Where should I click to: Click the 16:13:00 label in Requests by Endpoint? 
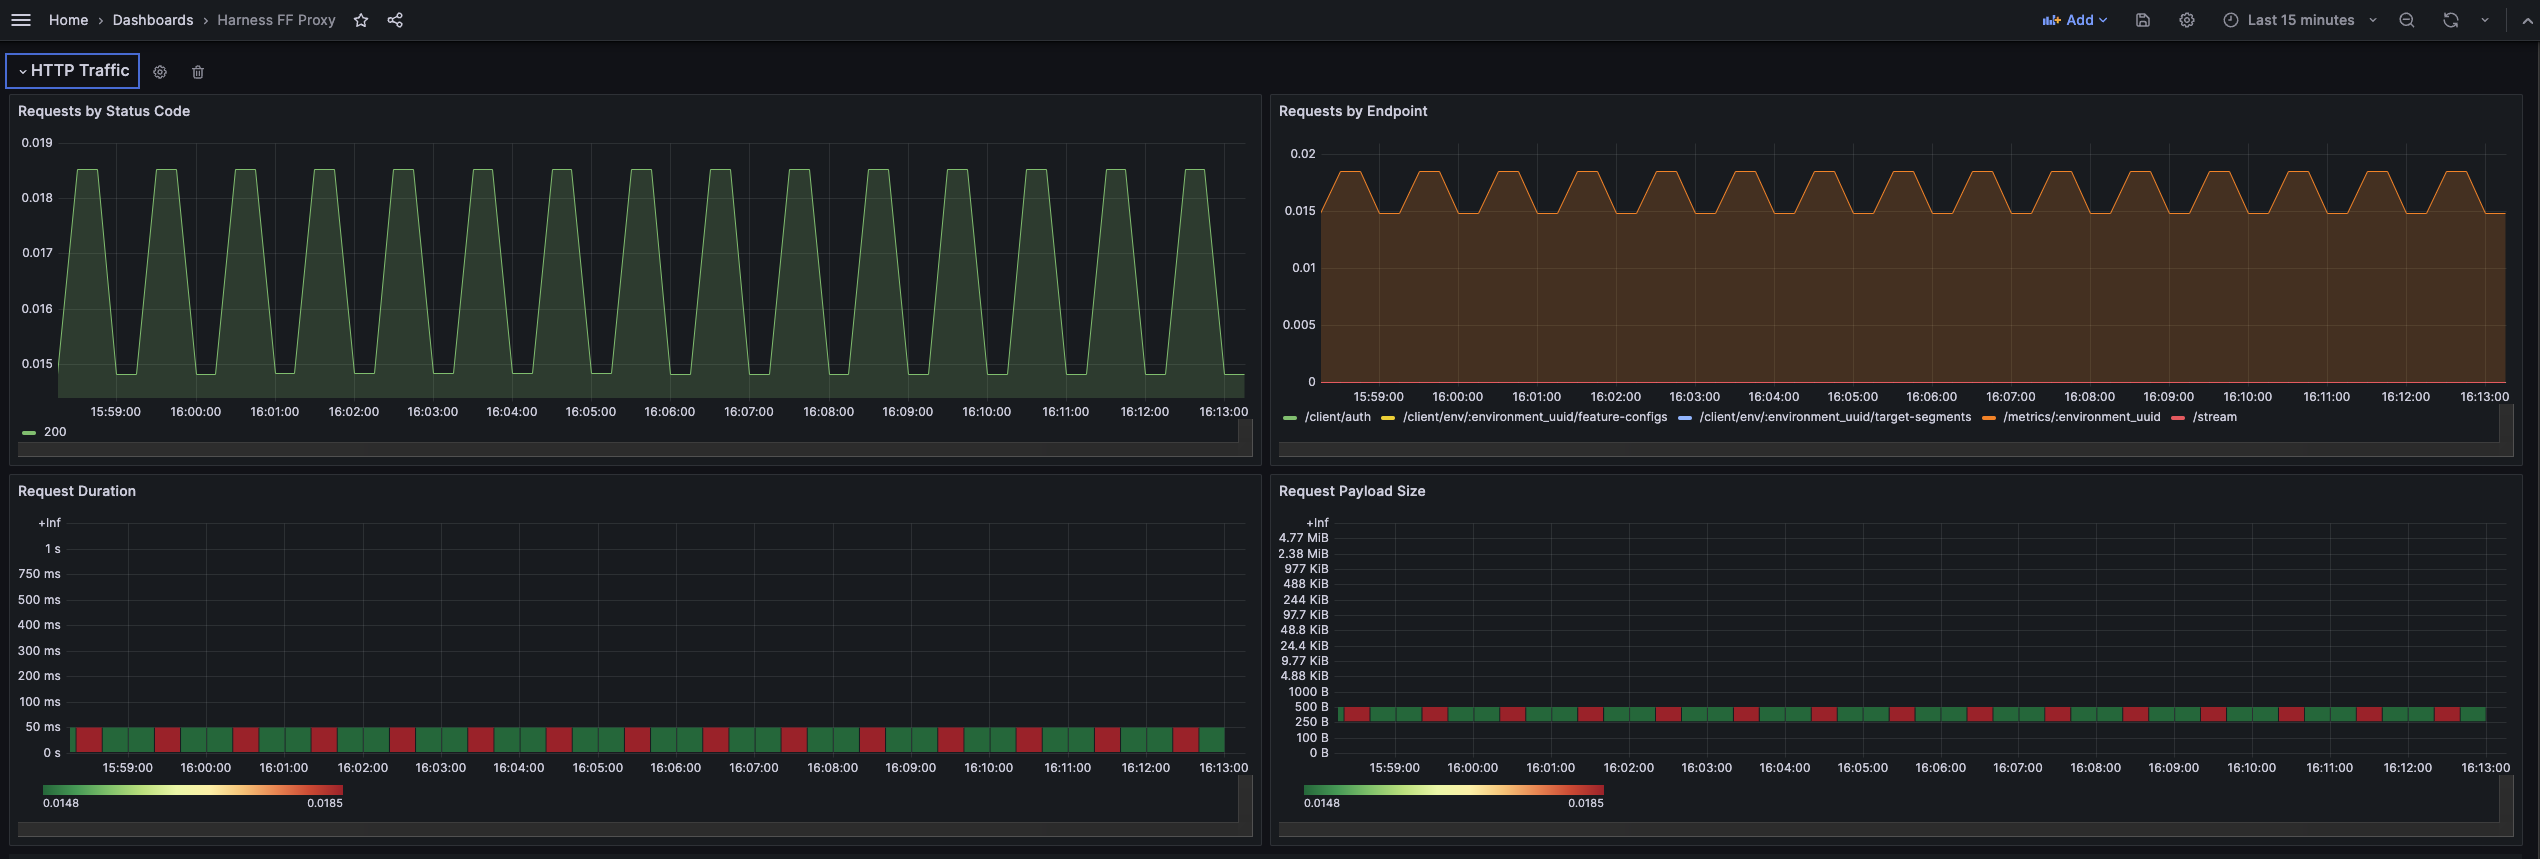point(2484,397)
